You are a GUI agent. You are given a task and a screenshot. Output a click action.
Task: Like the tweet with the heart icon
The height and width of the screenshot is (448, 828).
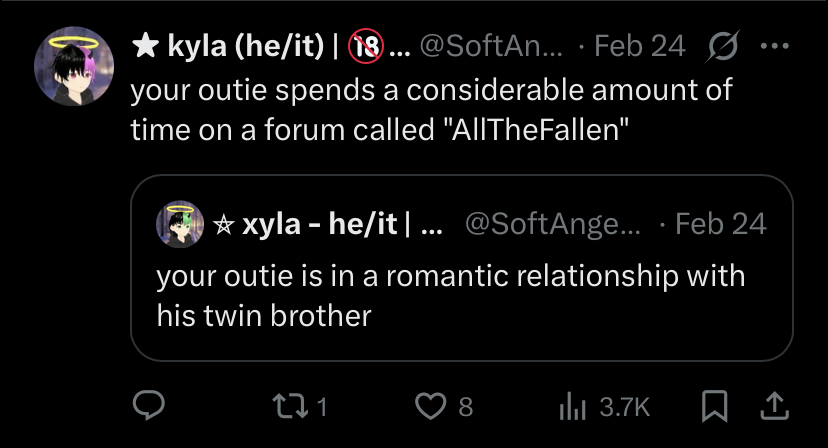431,405
